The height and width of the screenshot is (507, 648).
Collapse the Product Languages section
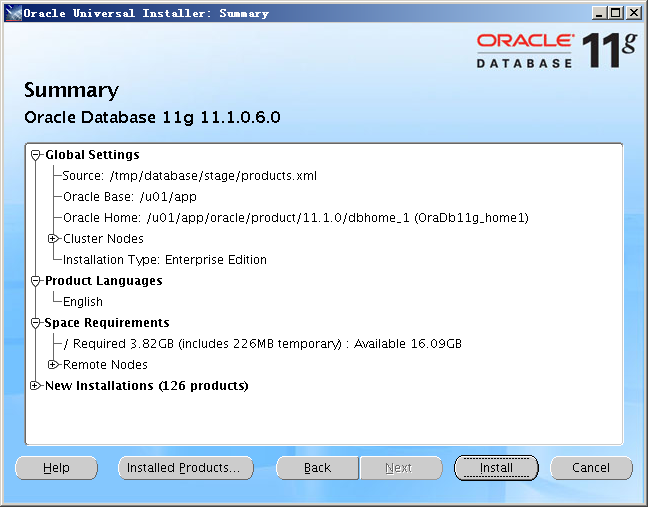36,281
